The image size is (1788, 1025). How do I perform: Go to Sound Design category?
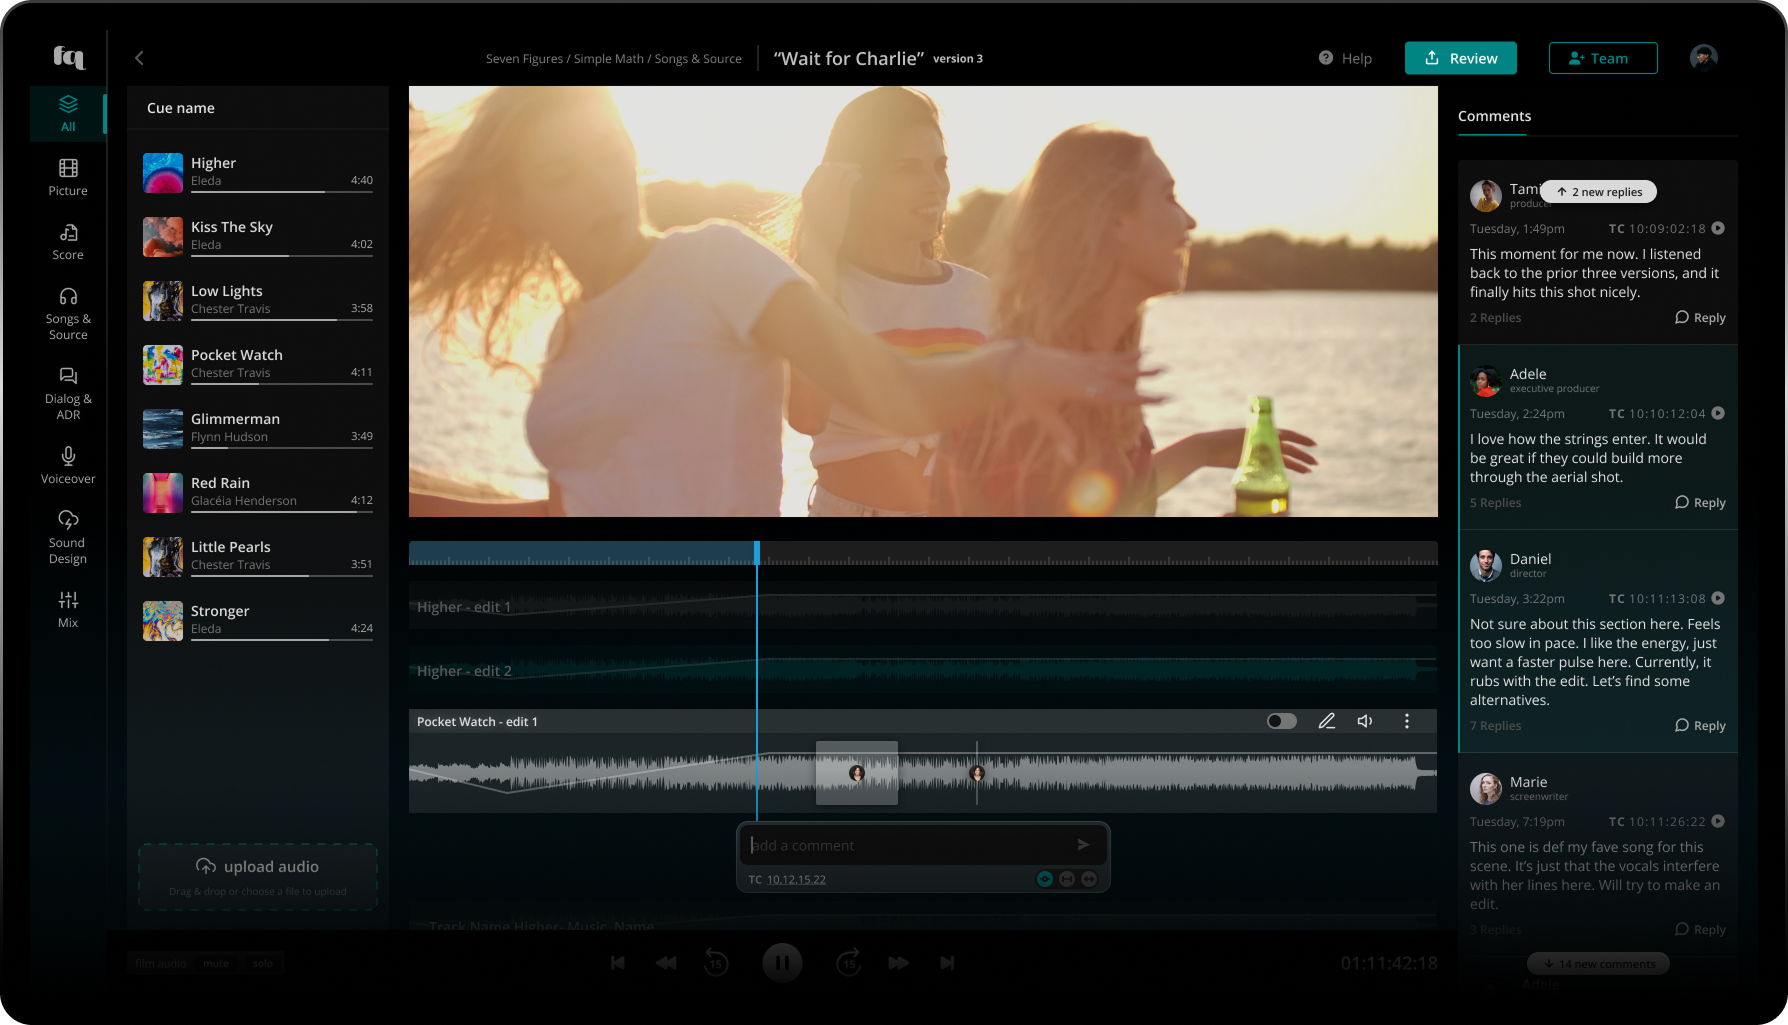[x=68, y=537]
